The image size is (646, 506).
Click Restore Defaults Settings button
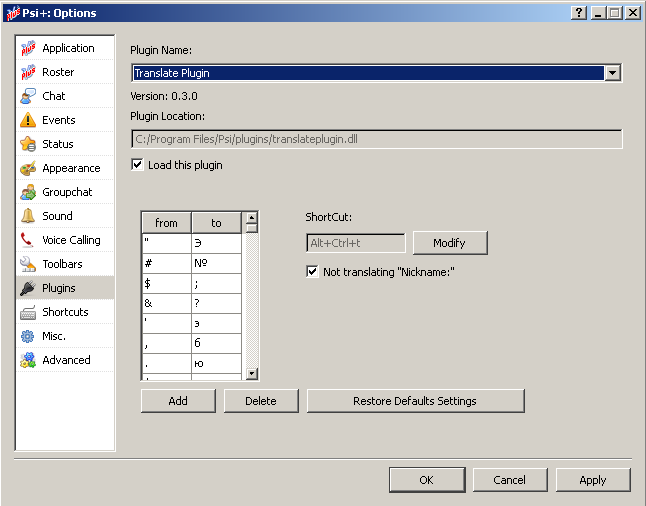click(415, 401)
